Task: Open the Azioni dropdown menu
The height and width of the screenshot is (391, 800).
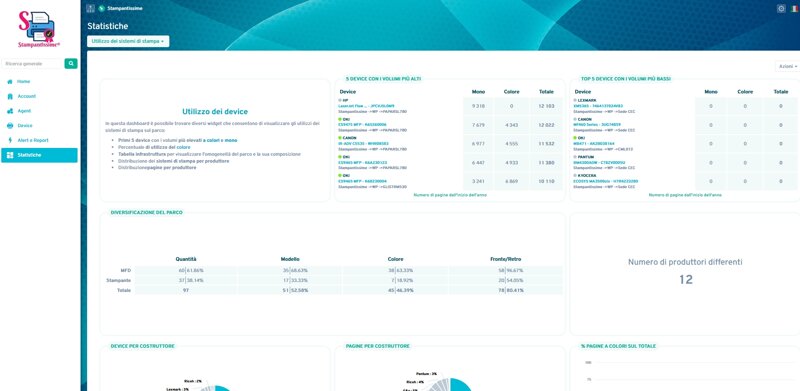Action: [787, 66]
